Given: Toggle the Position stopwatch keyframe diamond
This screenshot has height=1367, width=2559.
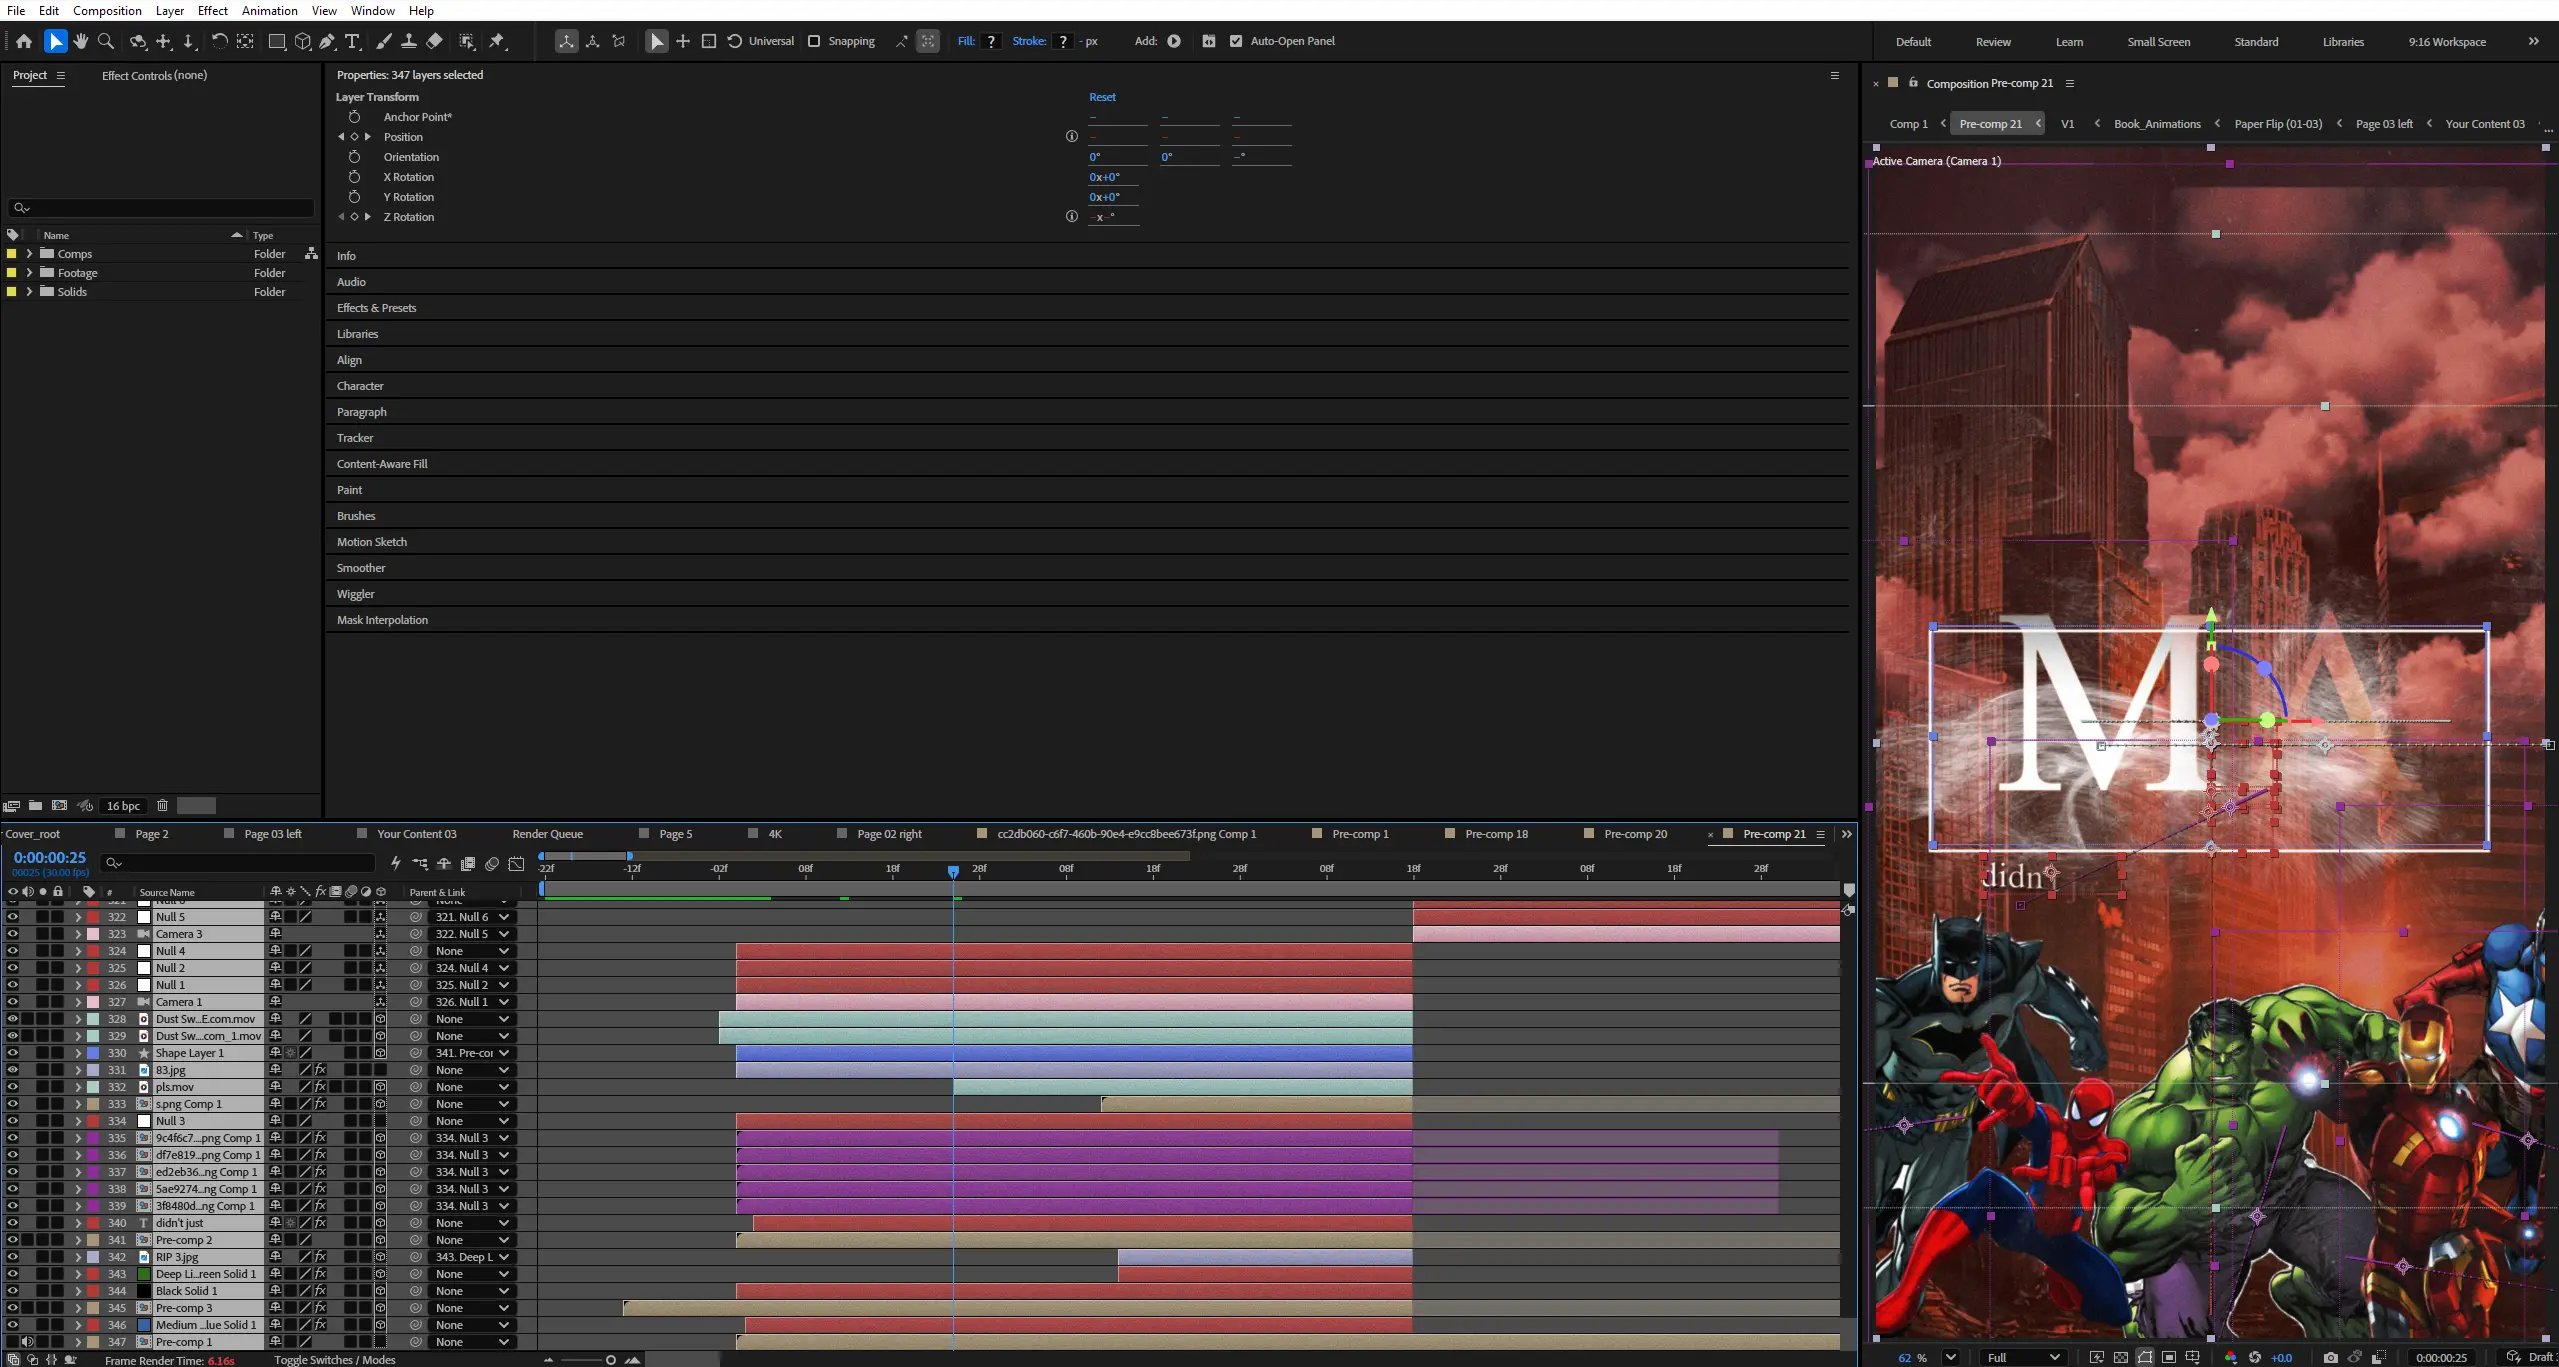Looking at the screenshot, I should point(354,137).
